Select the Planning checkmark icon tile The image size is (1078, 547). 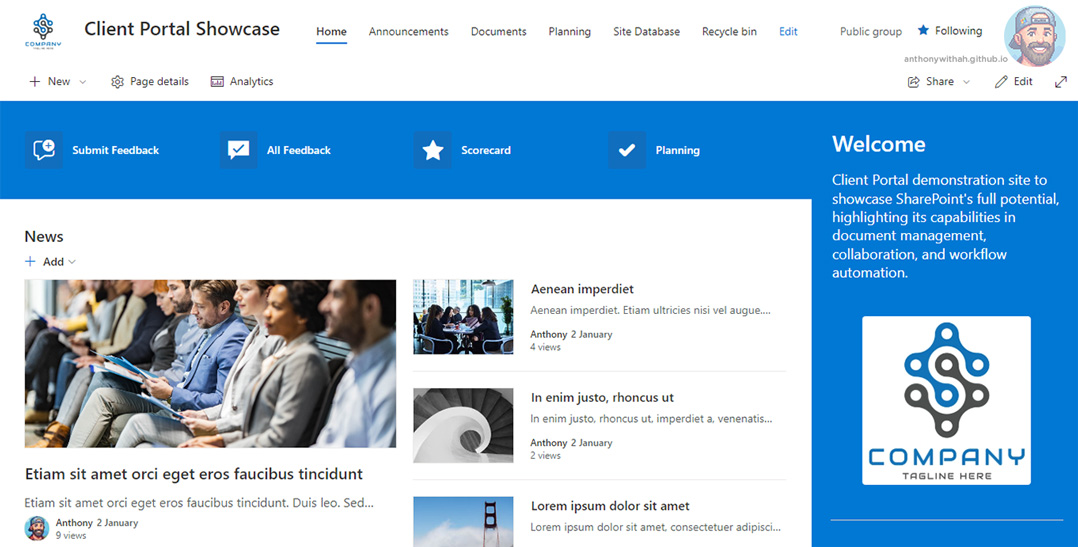click(627, 150)
